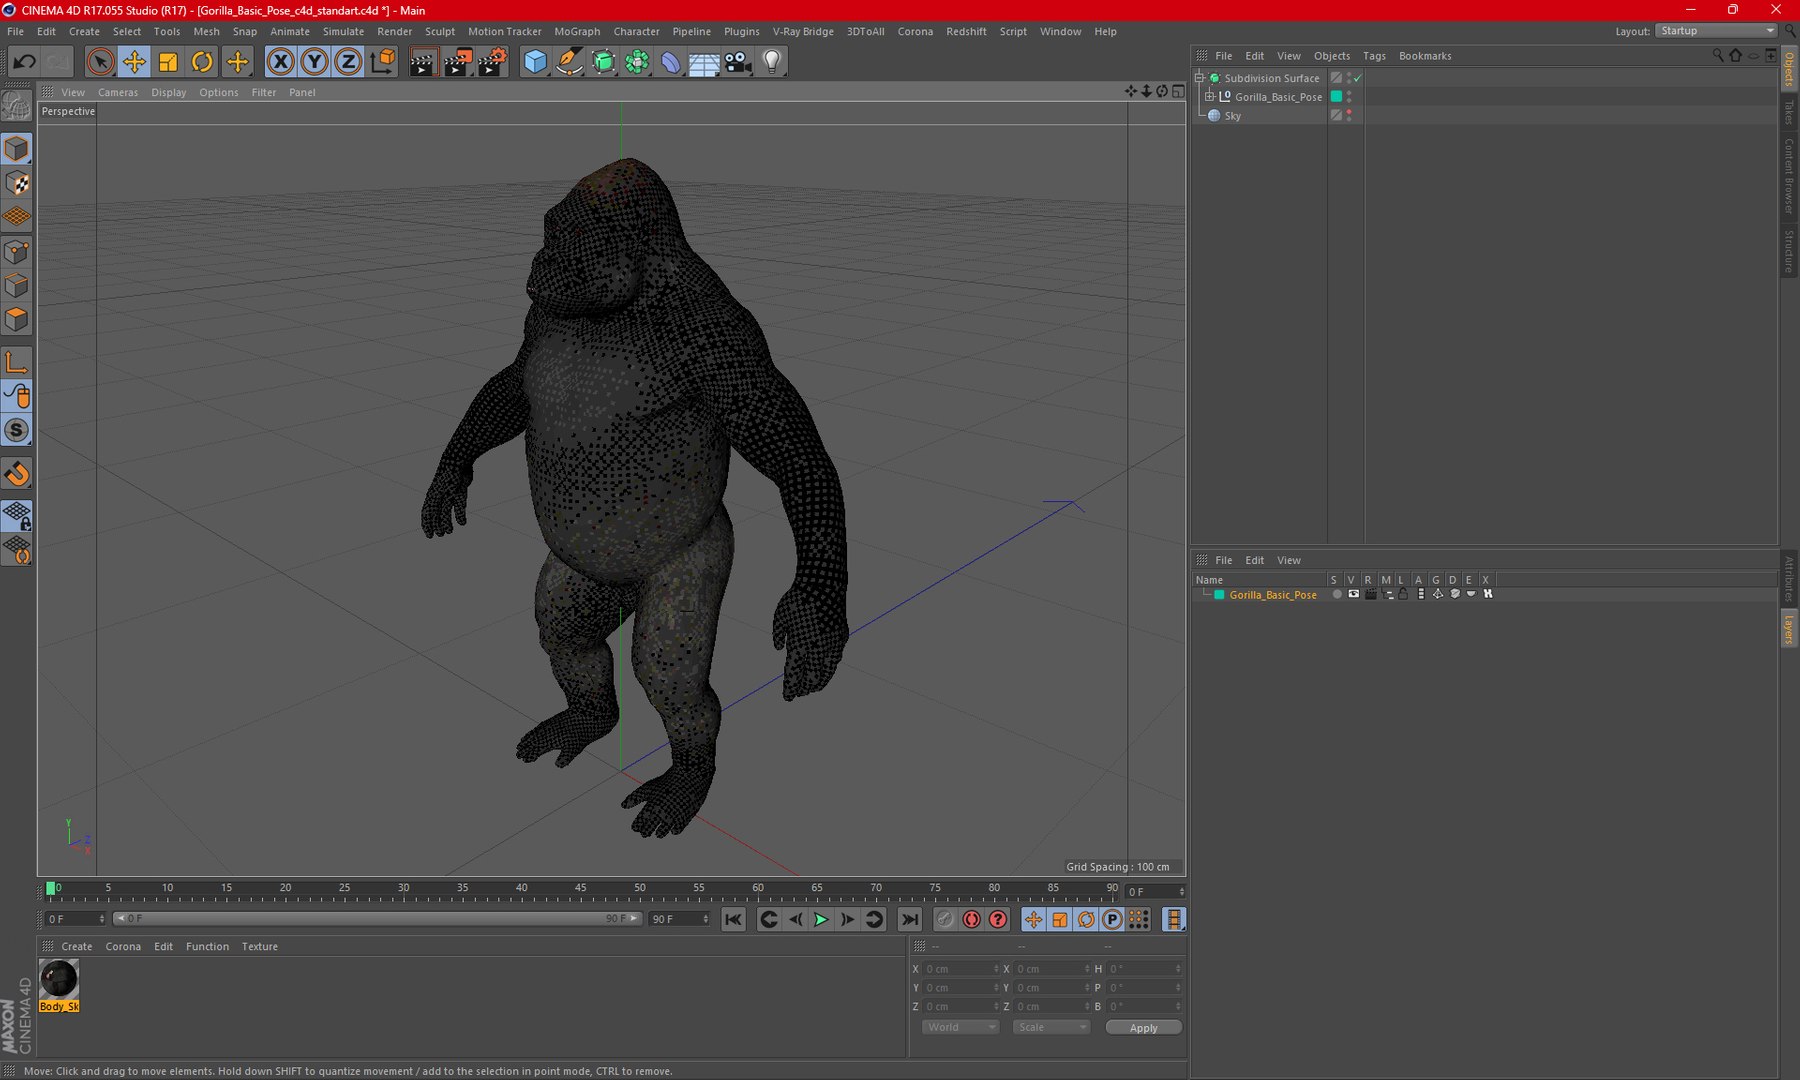This screenshot has width=1800, height=1080.
Task: Switch to Texture mode icon
Action: click(17, 183)
